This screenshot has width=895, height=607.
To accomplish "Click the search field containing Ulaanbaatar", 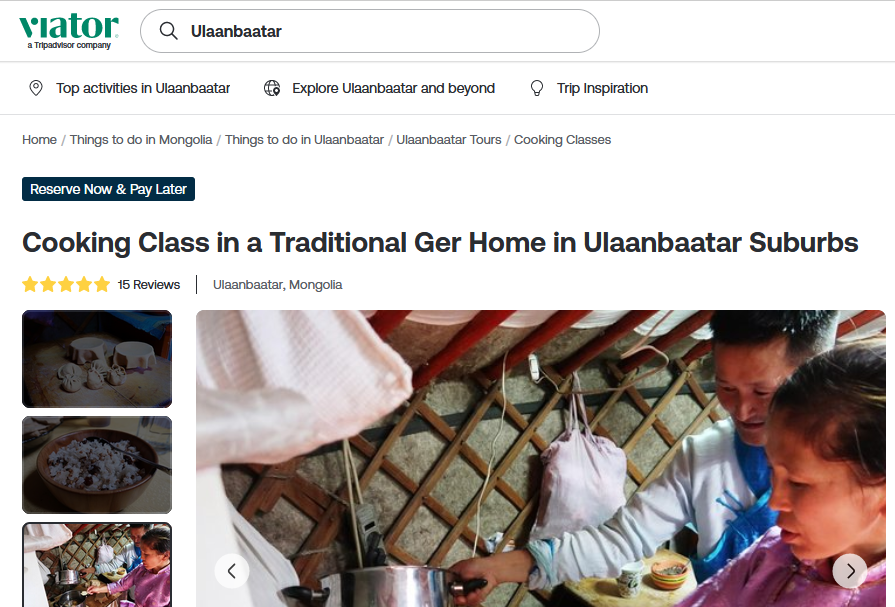I will pos(370,31).
